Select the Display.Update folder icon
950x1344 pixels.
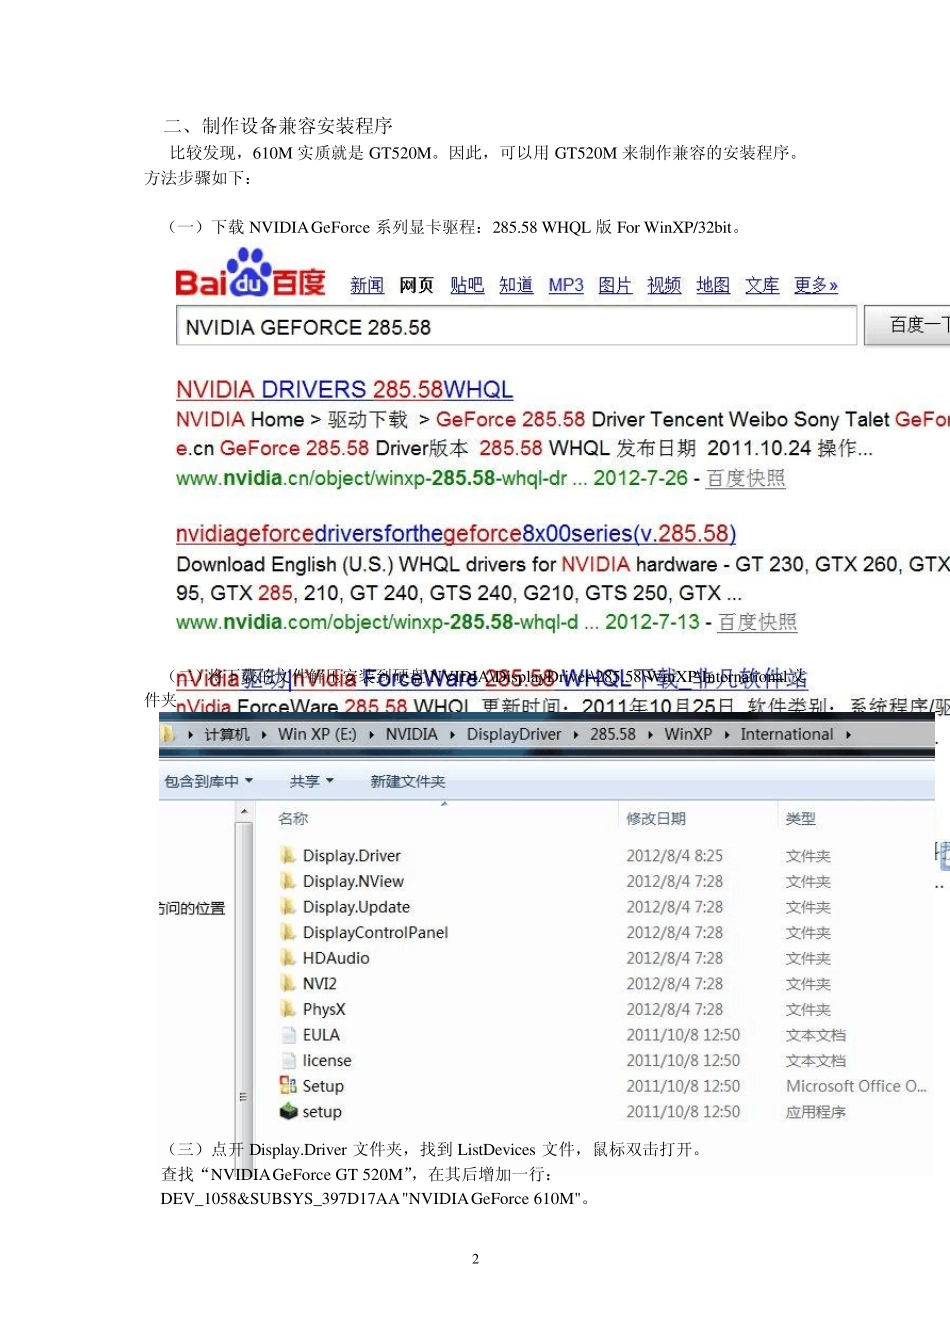[288, 906]
